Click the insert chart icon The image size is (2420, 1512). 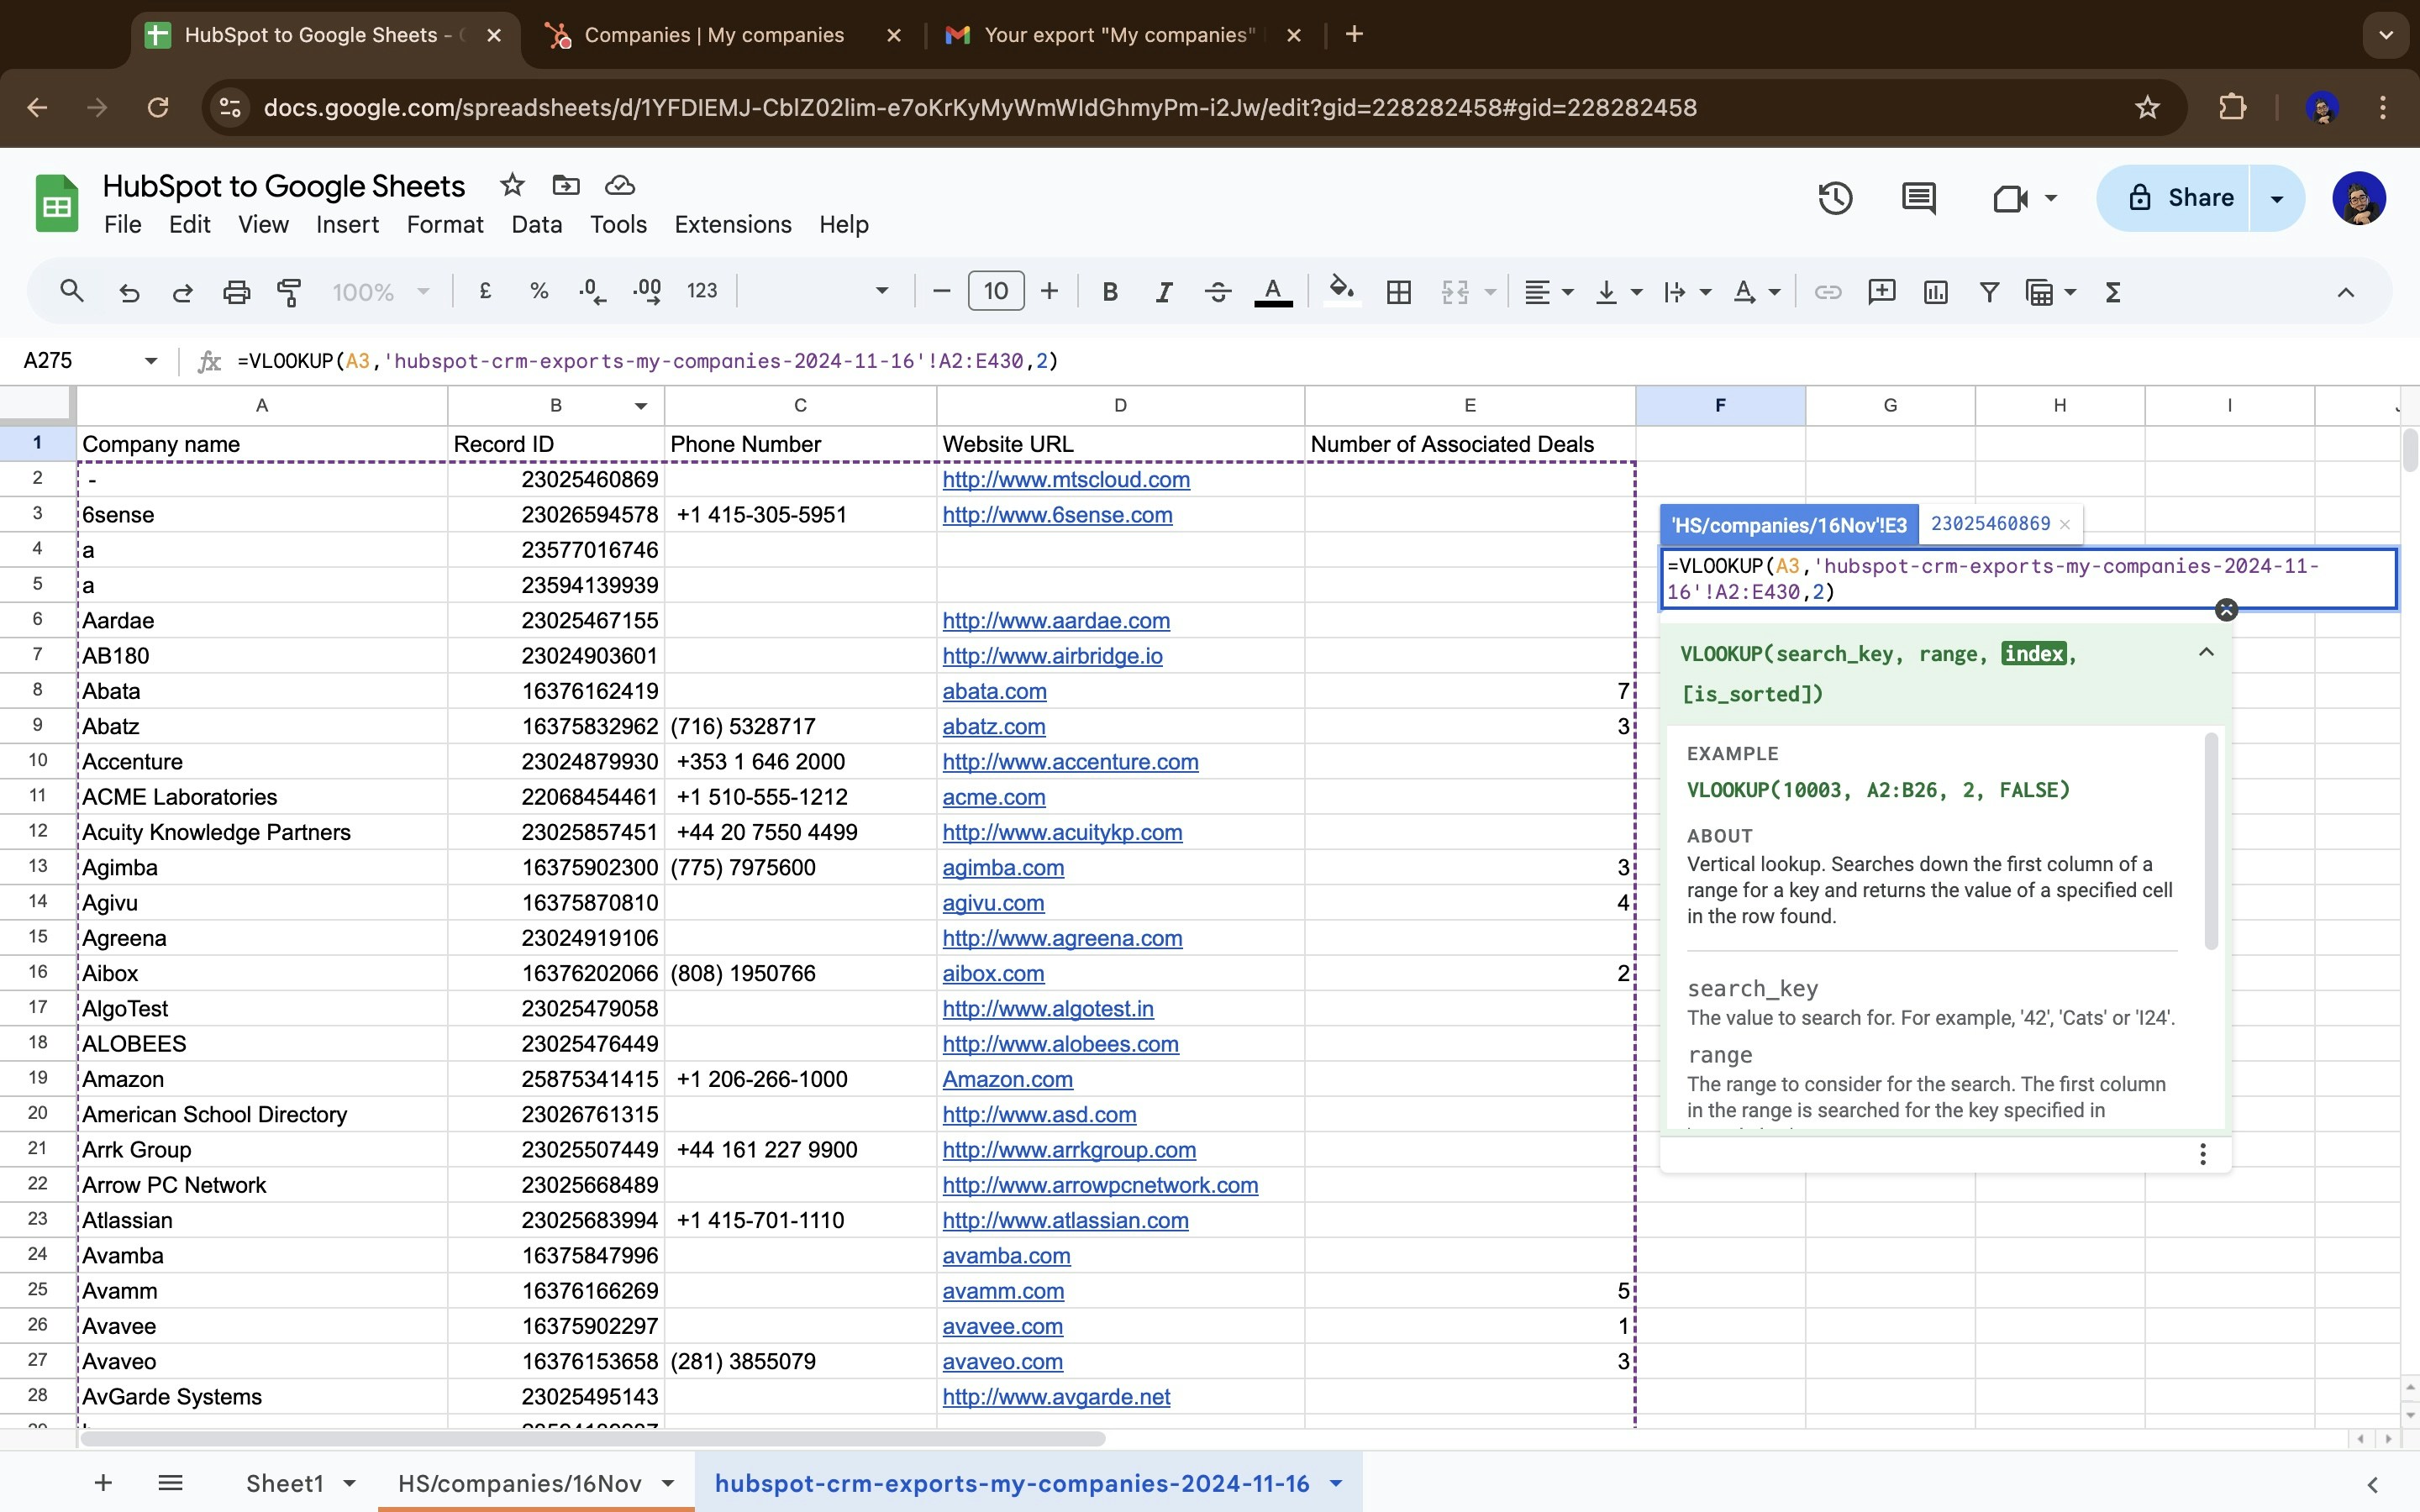[1935, 292]
